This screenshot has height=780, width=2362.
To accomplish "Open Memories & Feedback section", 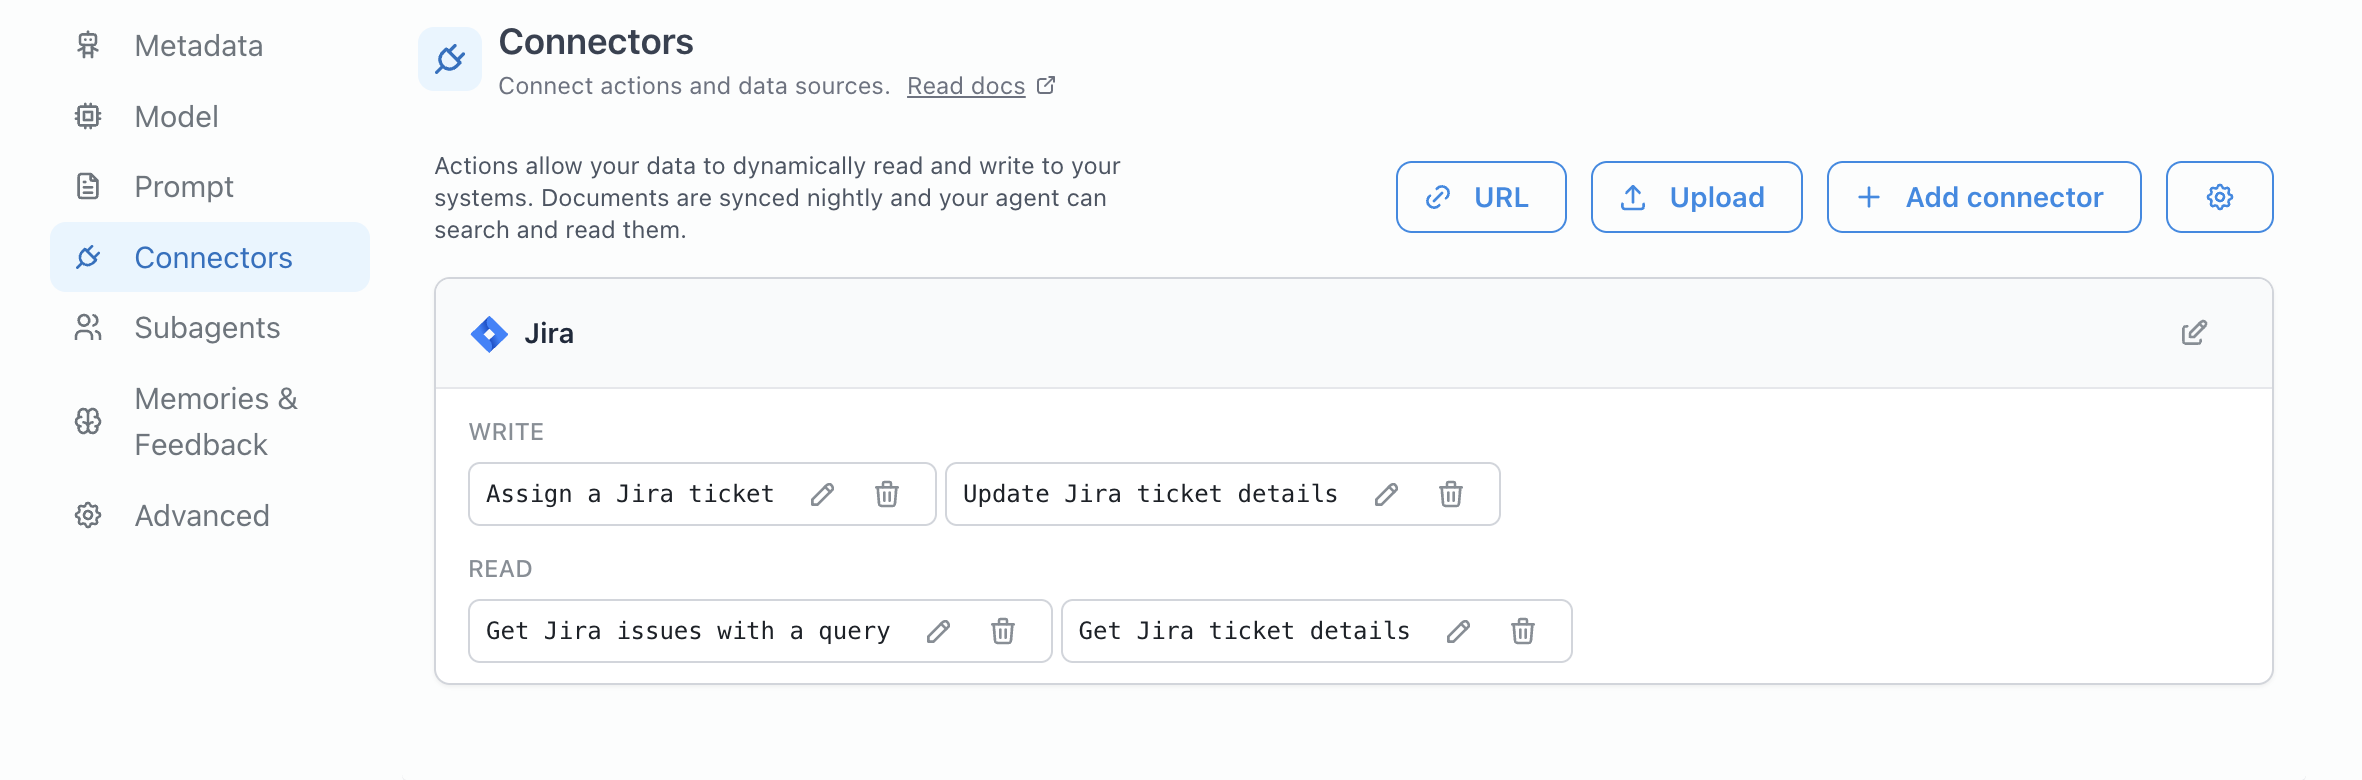I will tap(215, 421).
